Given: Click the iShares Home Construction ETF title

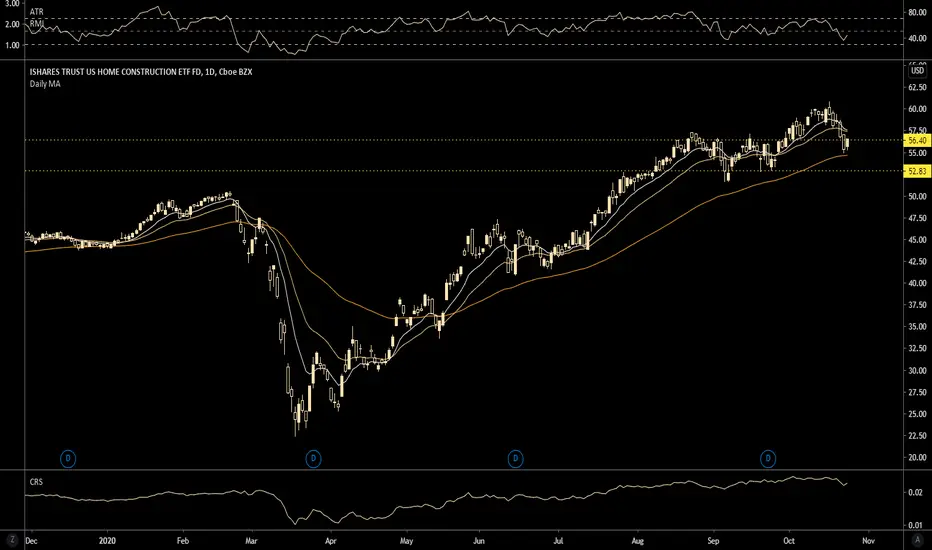Looking at the screenshot, I should click(x=141, y=72).
